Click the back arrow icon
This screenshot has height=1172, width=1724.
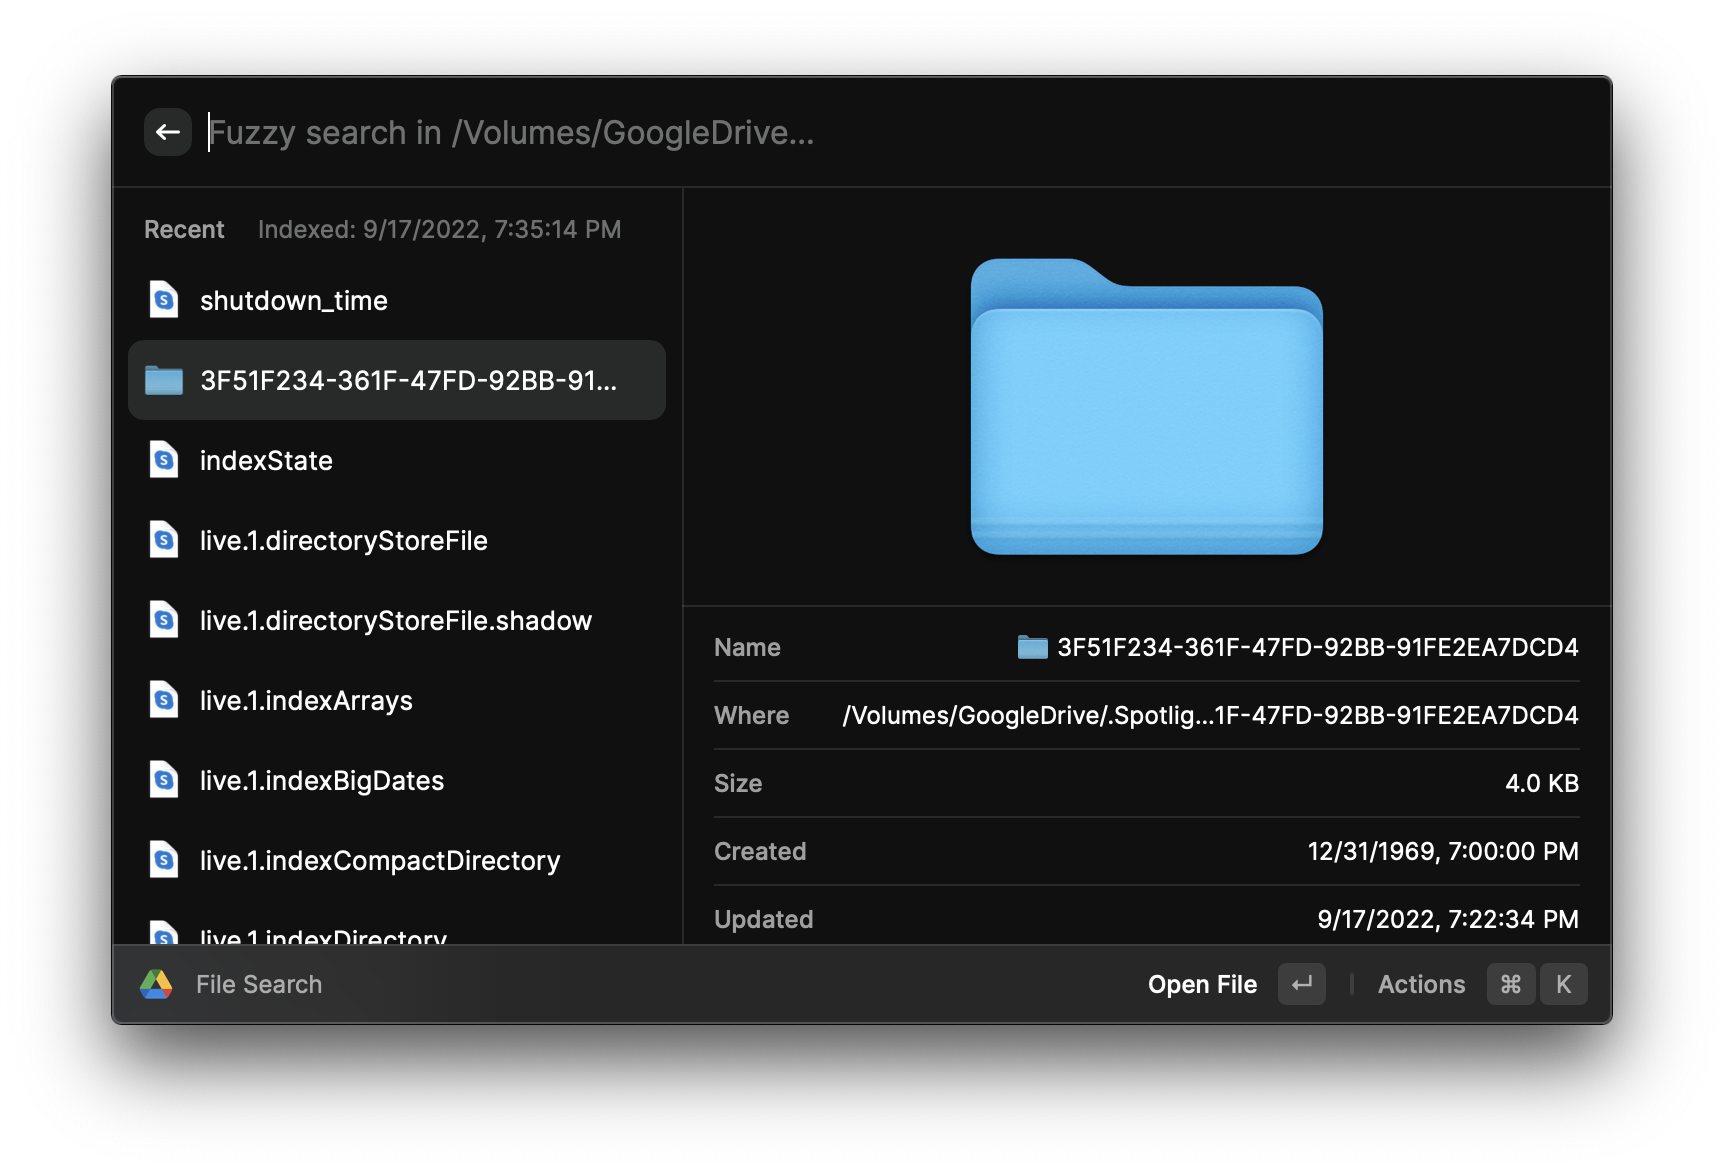tap(167, 131)
